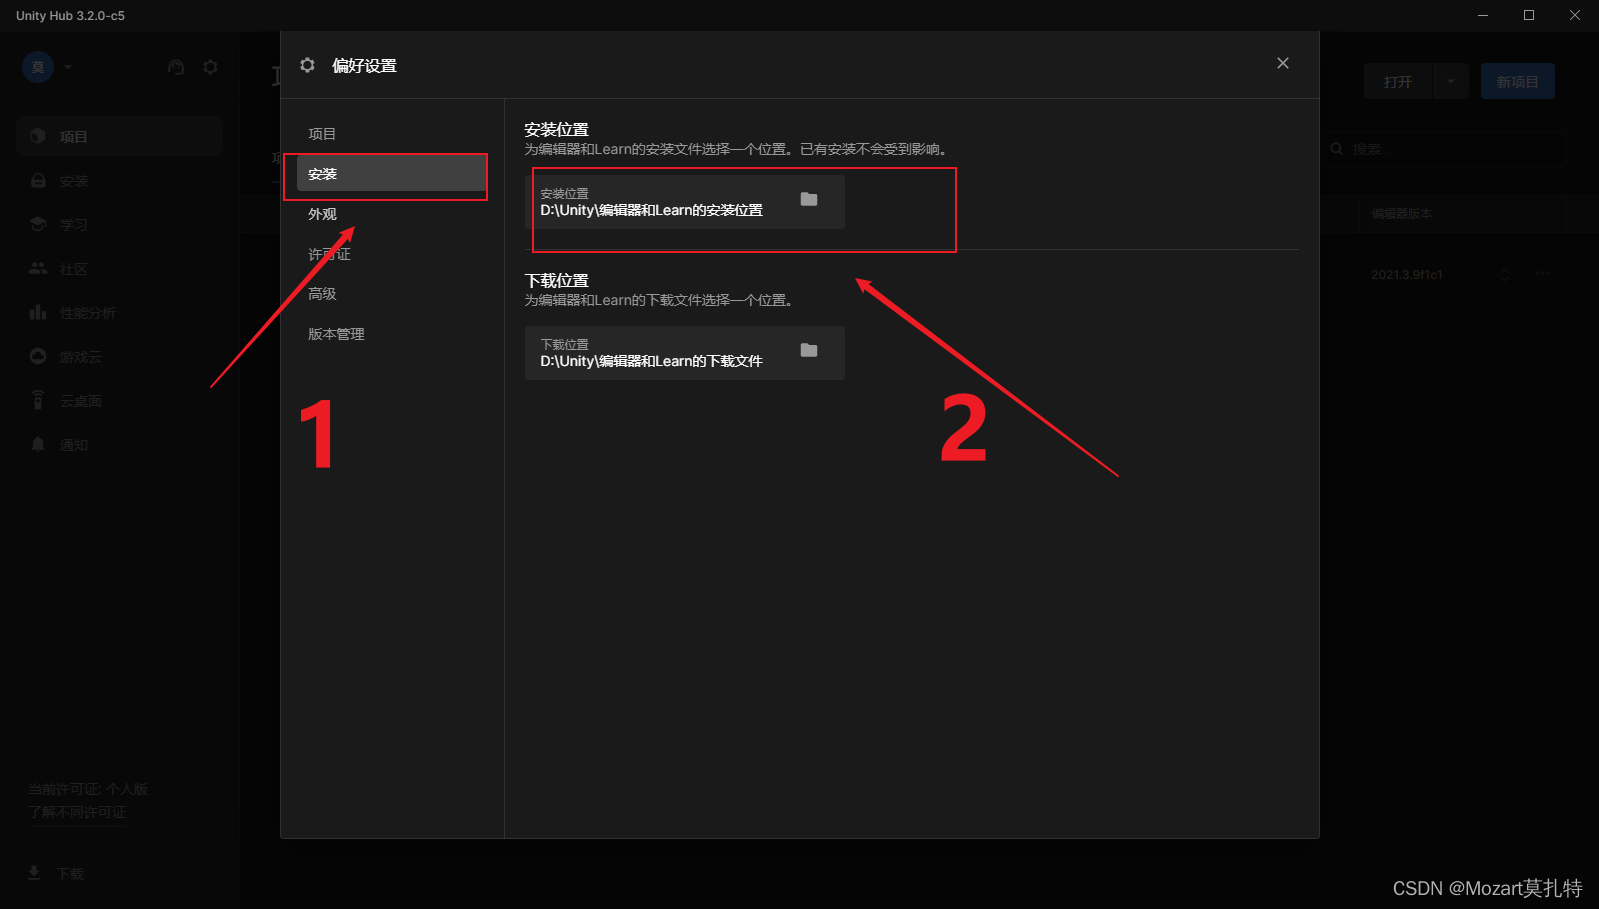Click the 下载位置 path field
1599x909 pixels.
pos(684,353)
